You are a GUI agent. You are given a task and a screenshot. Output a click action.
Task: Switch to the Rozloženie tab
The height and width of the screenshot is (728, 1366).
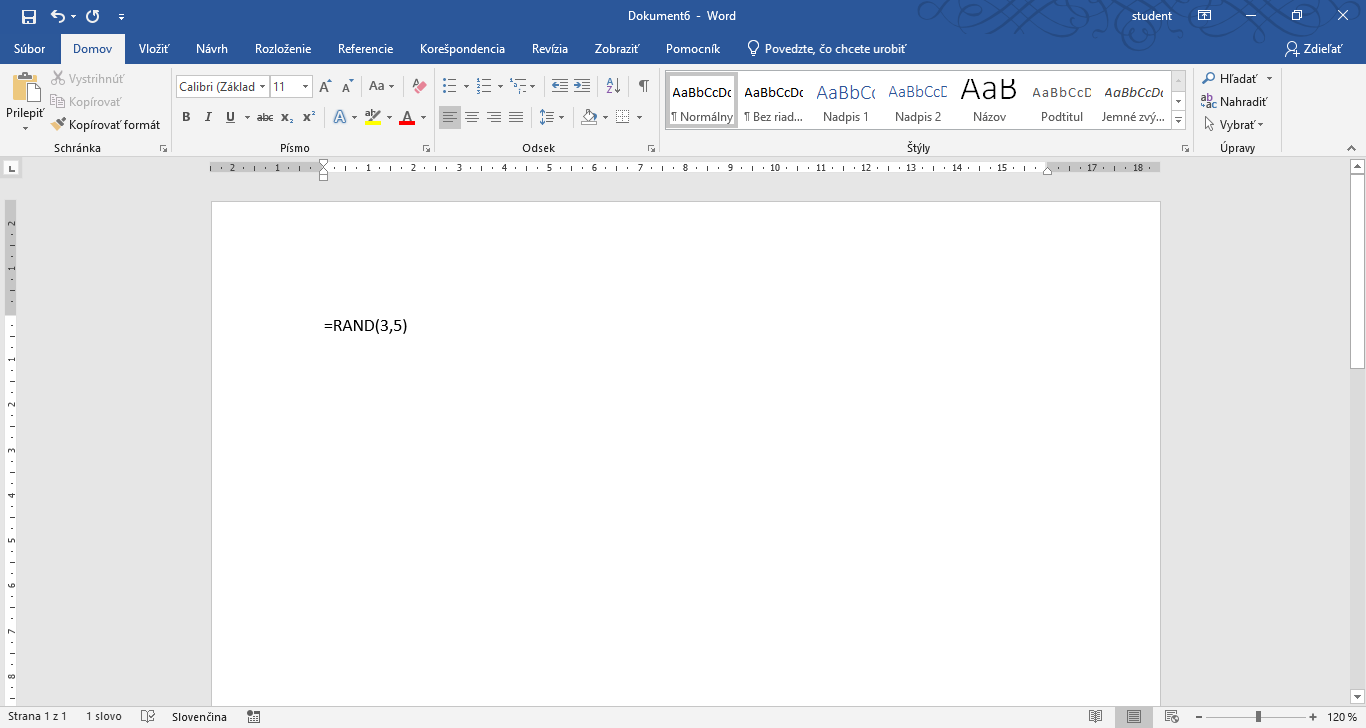pos(283,49)
